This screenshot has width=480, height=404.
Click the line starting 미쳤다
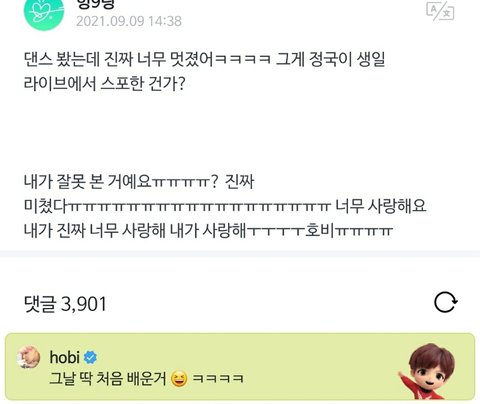[225, 206]
